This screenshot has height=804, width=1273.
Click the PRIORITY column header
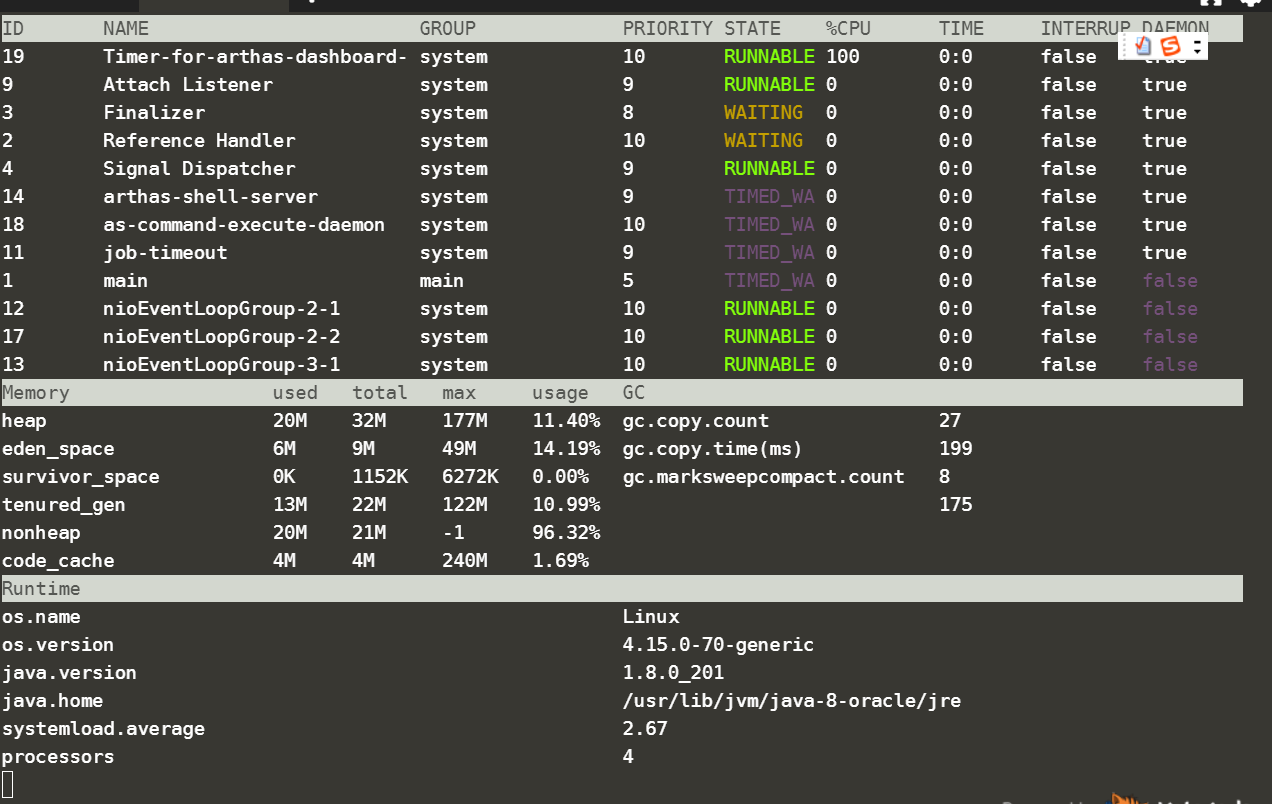click(x=667, y=29)
